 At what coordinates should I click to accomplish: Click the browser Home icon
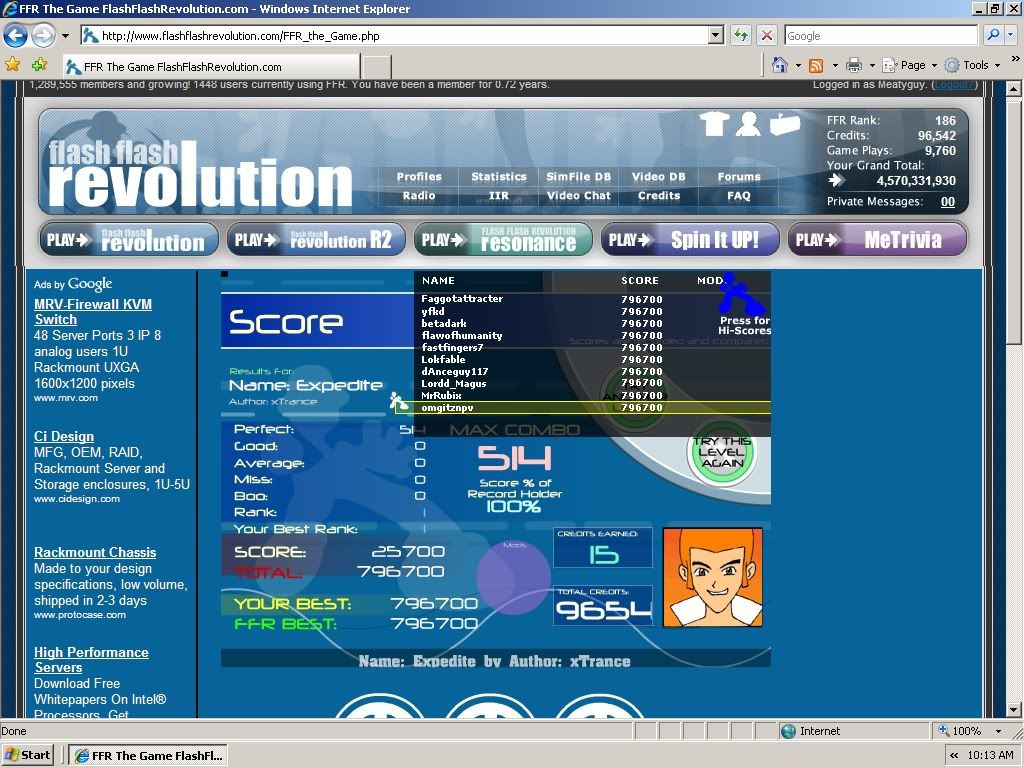point(780,65)
